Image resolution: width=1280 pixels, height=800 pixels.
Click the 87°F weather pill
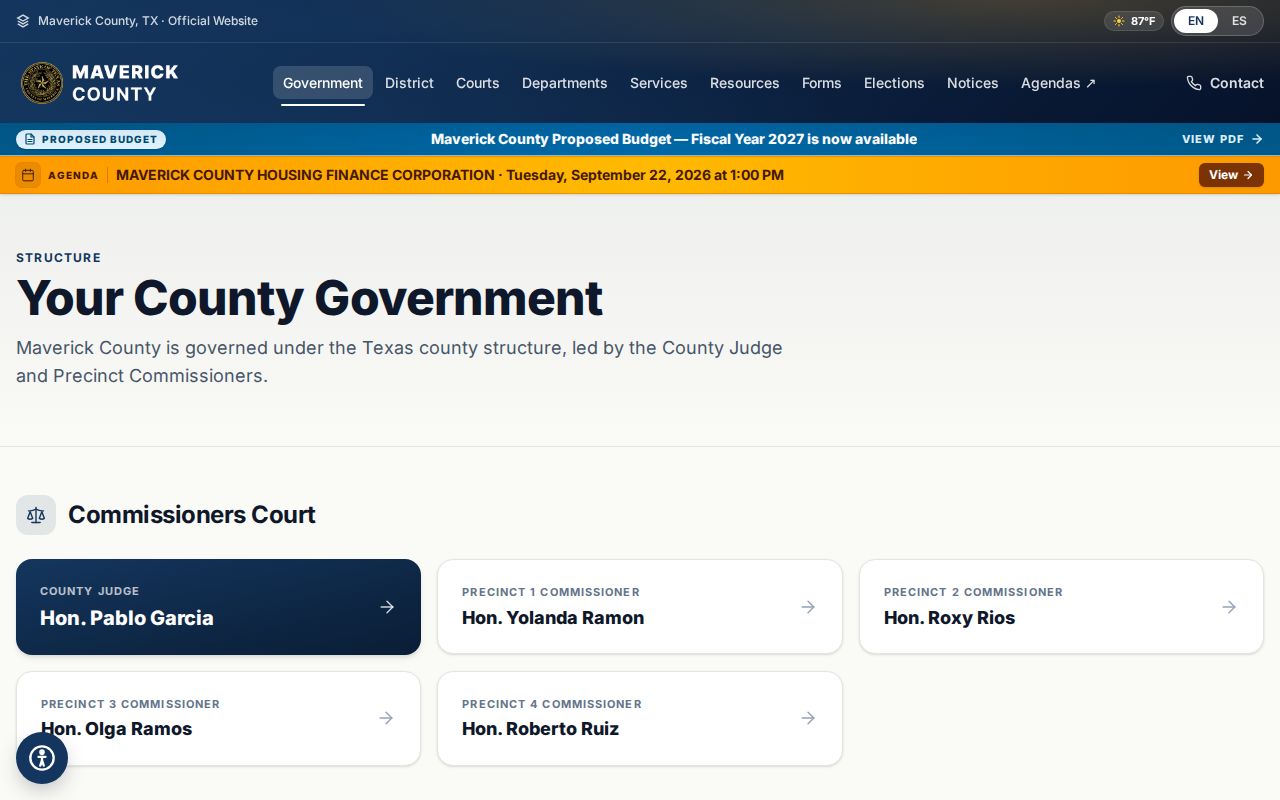pyautogui.click(x=1134, y=21)
